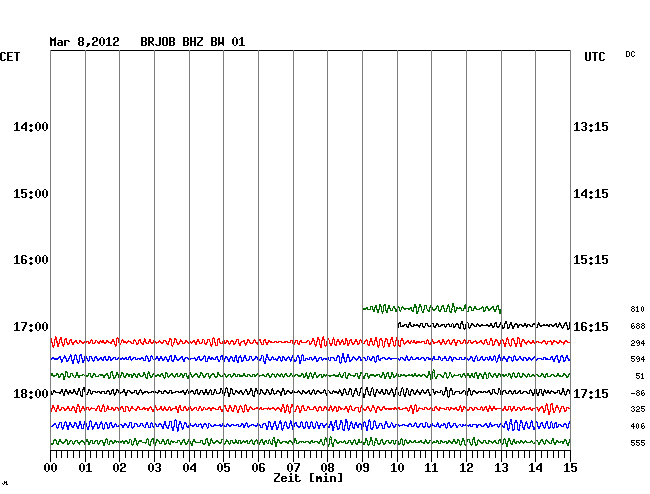Click the DC offset value 594
The image size is (650, 494).
tap(638, 359)
